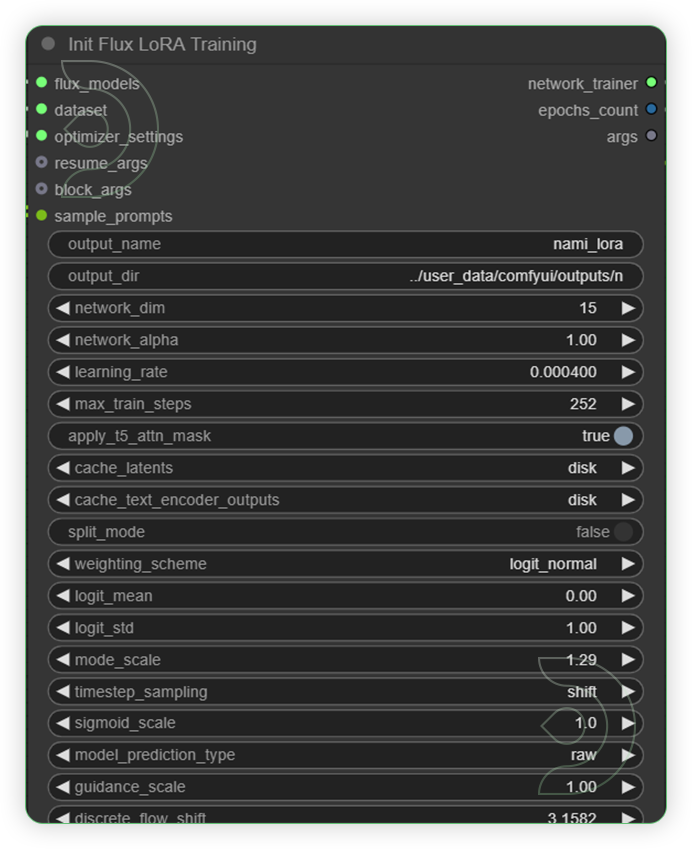Decrease learning_rate with left arrow
692x849 pixels.
(x=63, y=371)
